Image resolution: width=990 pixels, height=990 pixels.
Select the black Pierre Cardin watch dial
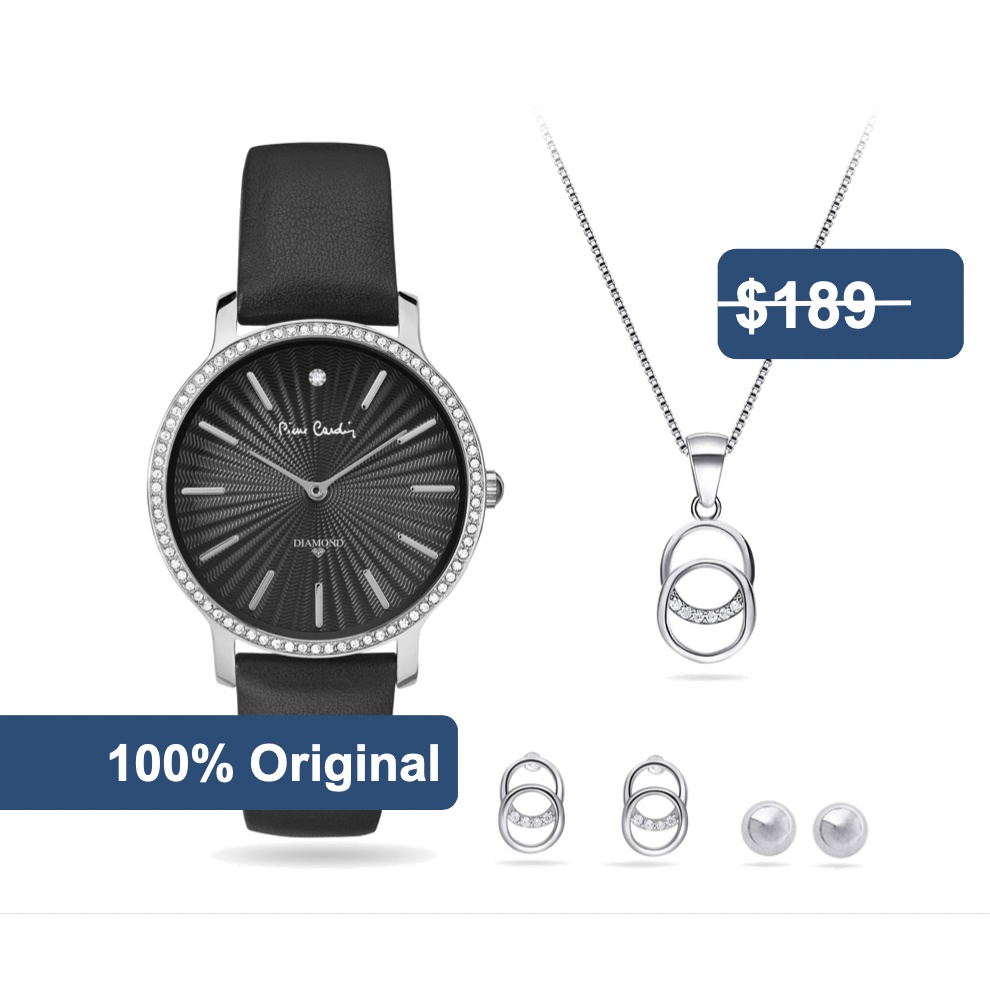point(316,488)
